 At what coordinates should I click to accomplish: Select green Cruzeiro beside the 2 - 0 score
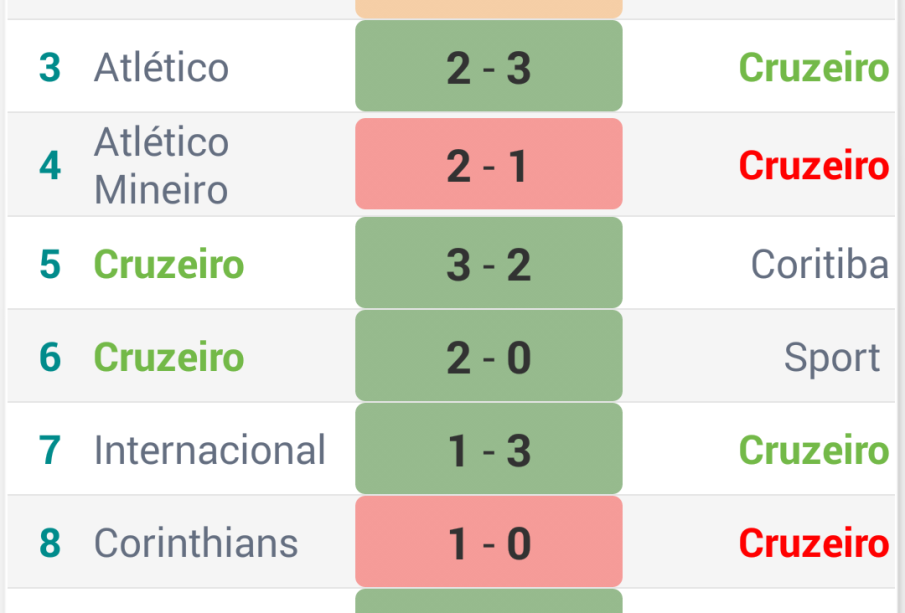point(168,357)
